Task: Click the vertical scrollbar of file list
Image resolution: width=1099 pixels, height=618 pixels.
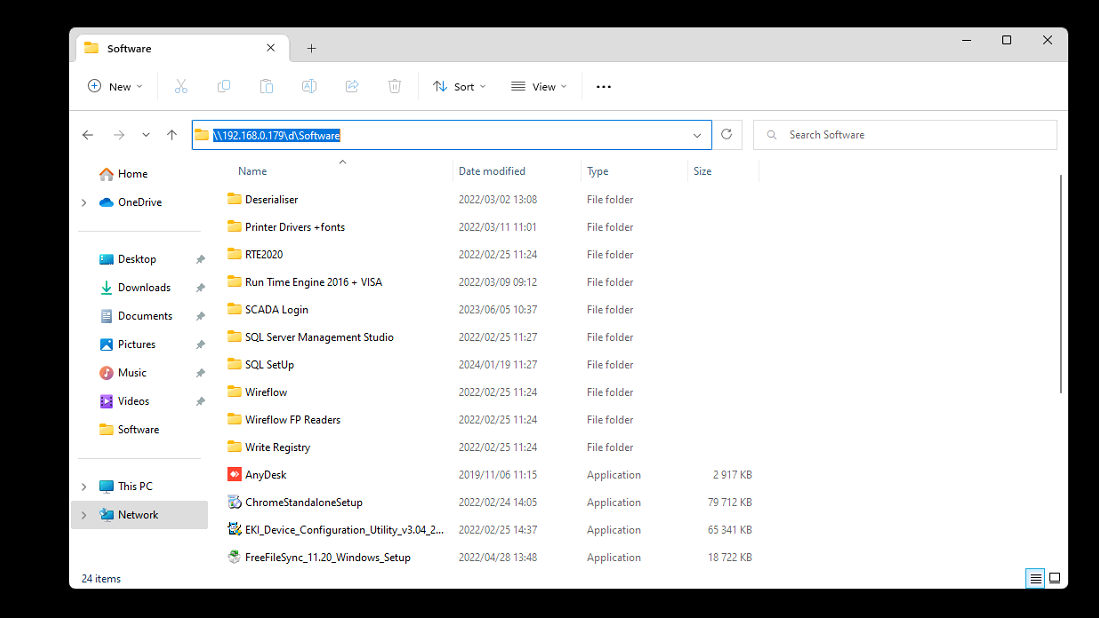Action: tap(1060, 284)
